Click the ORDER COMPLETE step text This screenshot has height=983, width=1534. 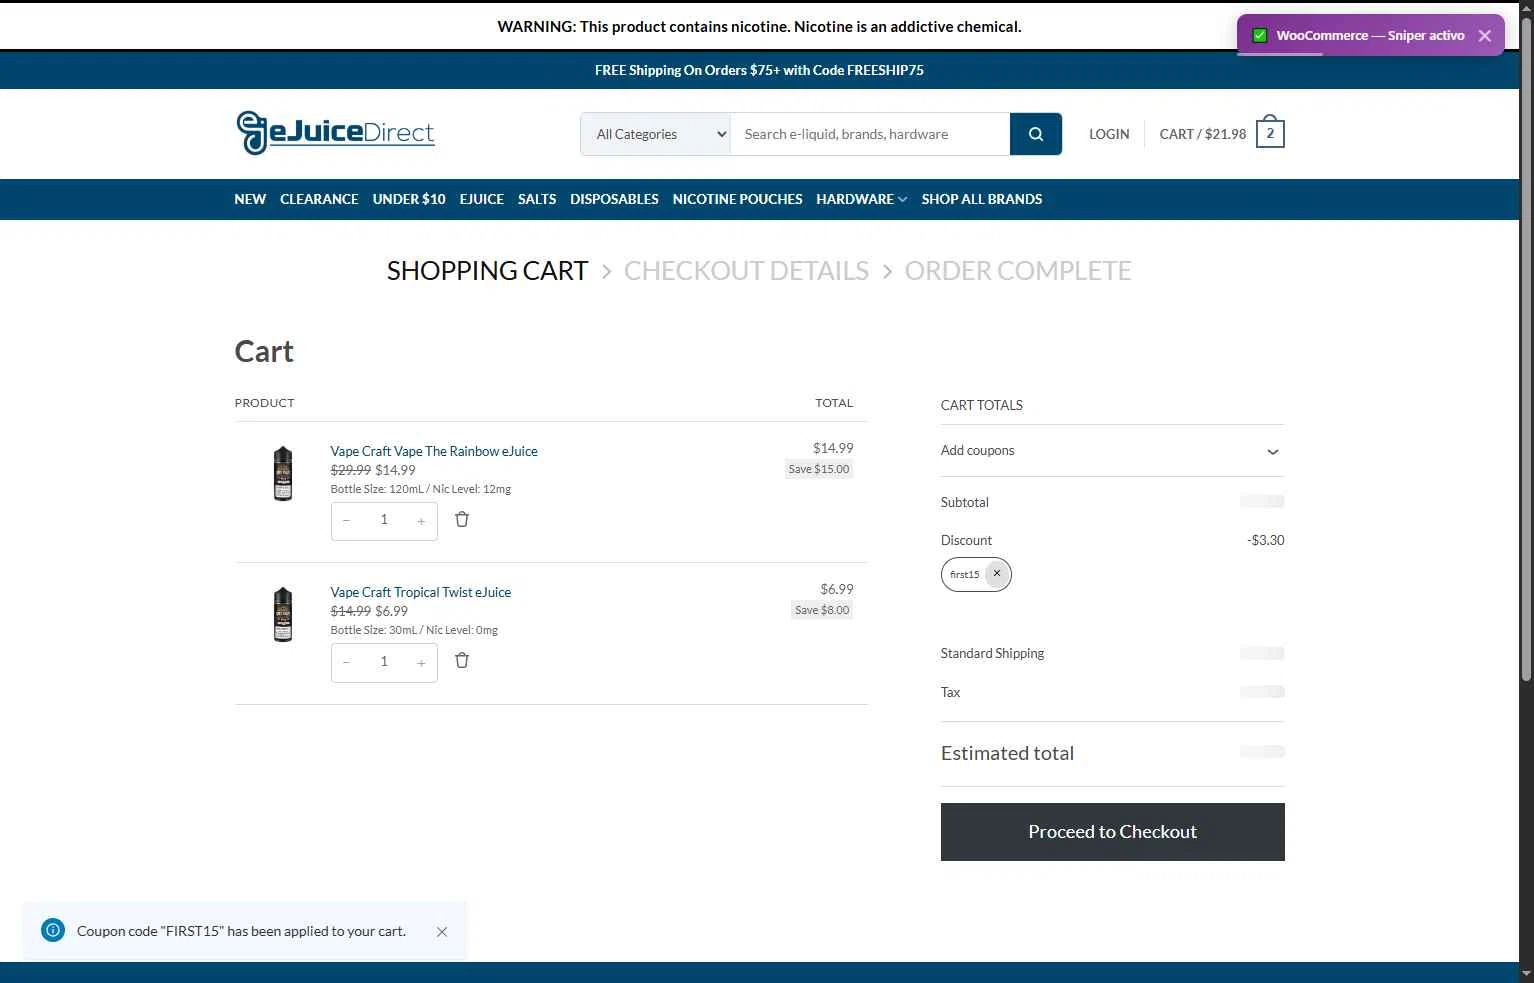coord(1018,271)
